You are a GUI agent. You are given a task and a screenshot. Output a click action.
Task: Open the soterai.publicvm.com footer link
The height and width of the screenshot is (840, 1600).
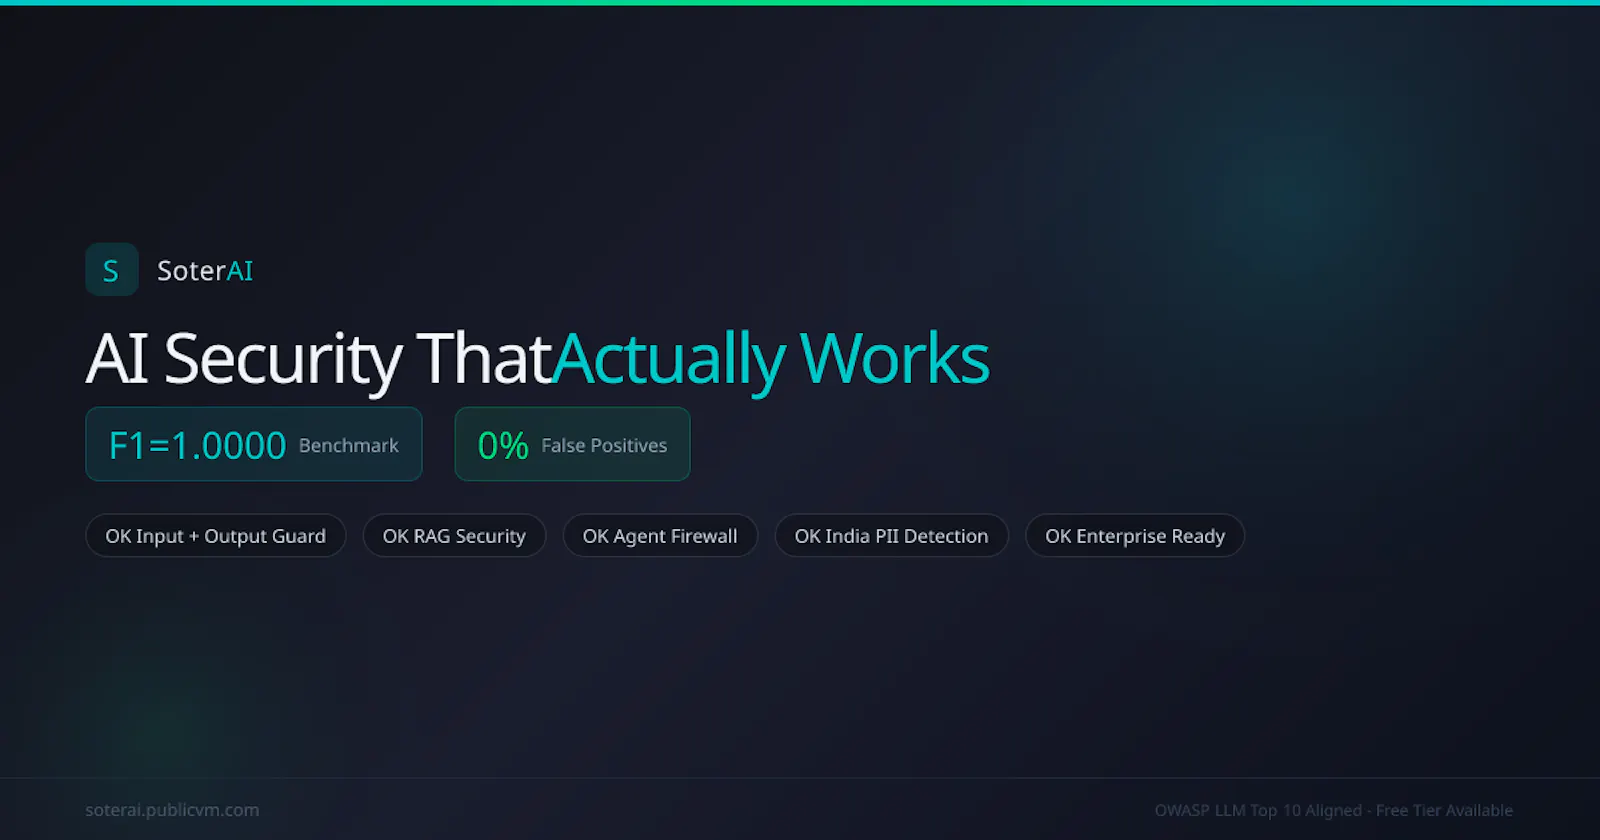pos(172,810)
